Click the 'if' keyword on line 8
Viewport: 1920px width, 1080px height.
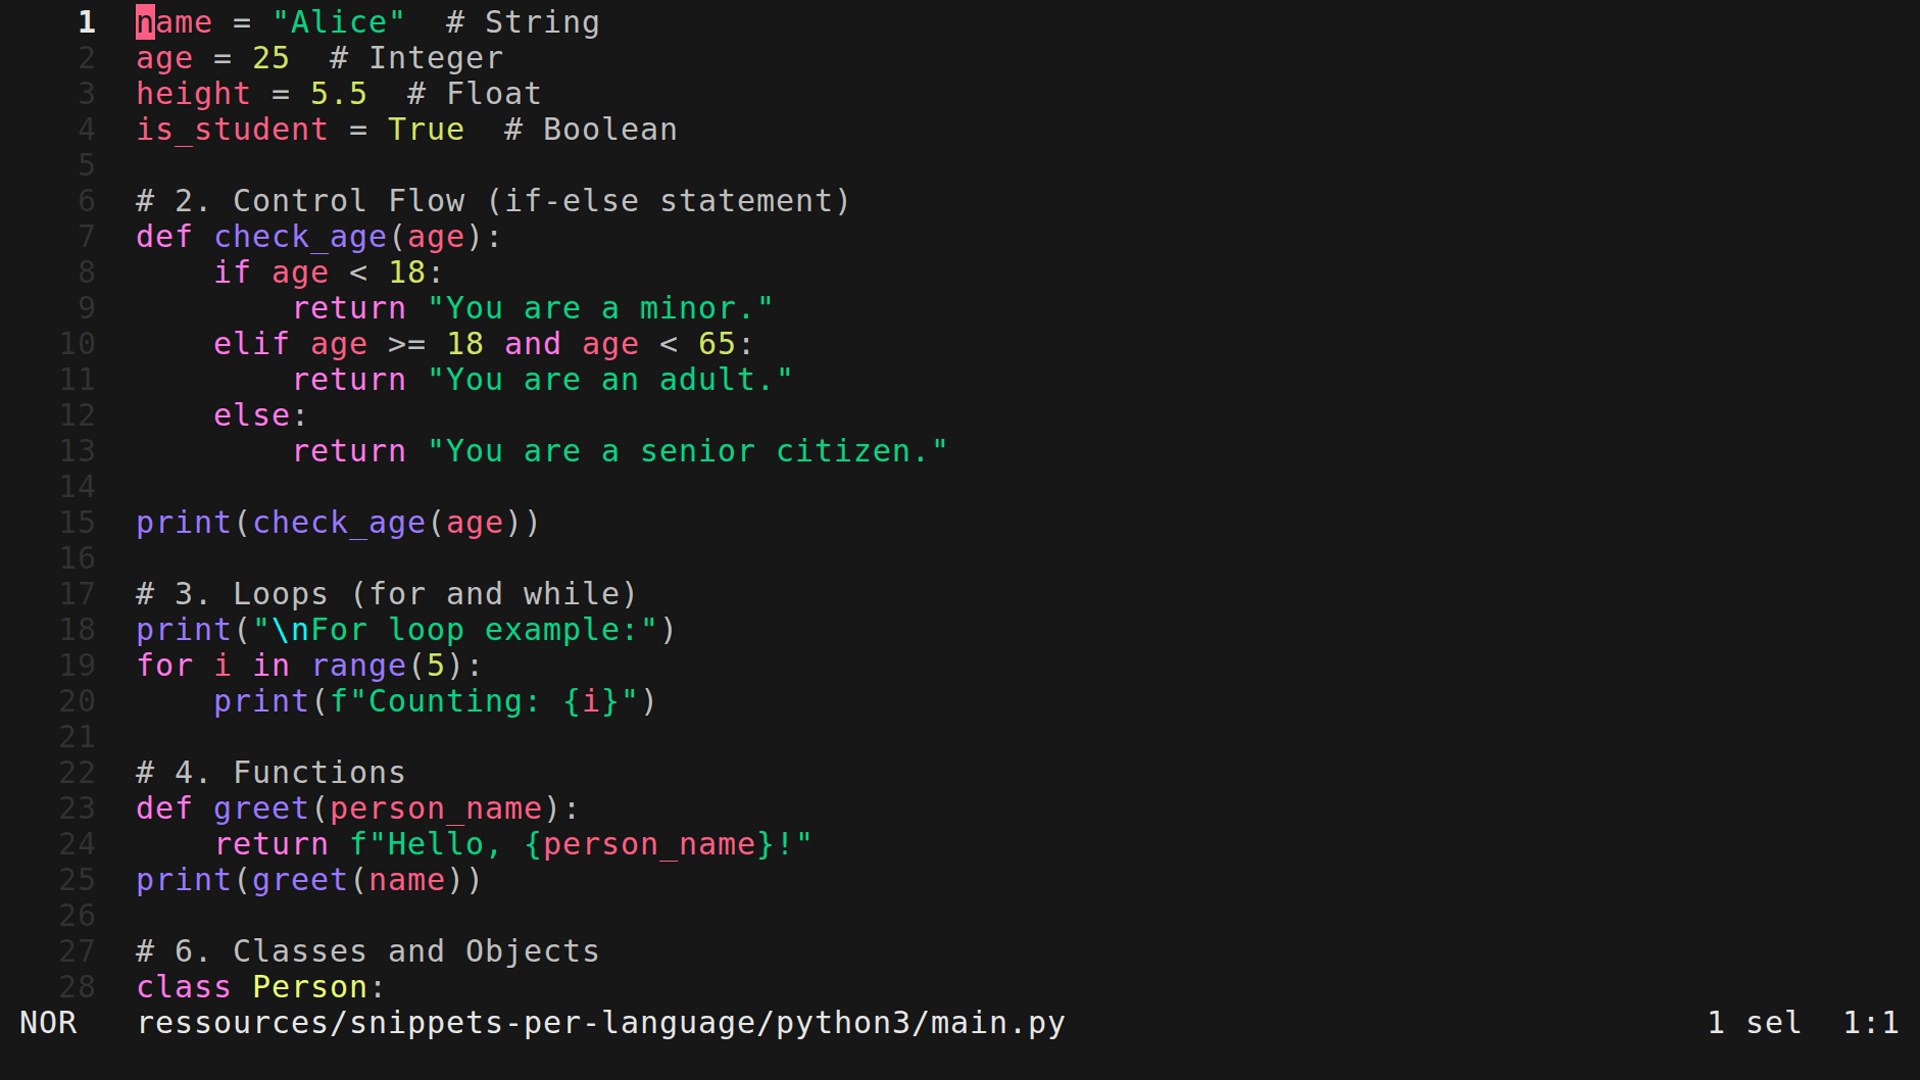point(232,273)
